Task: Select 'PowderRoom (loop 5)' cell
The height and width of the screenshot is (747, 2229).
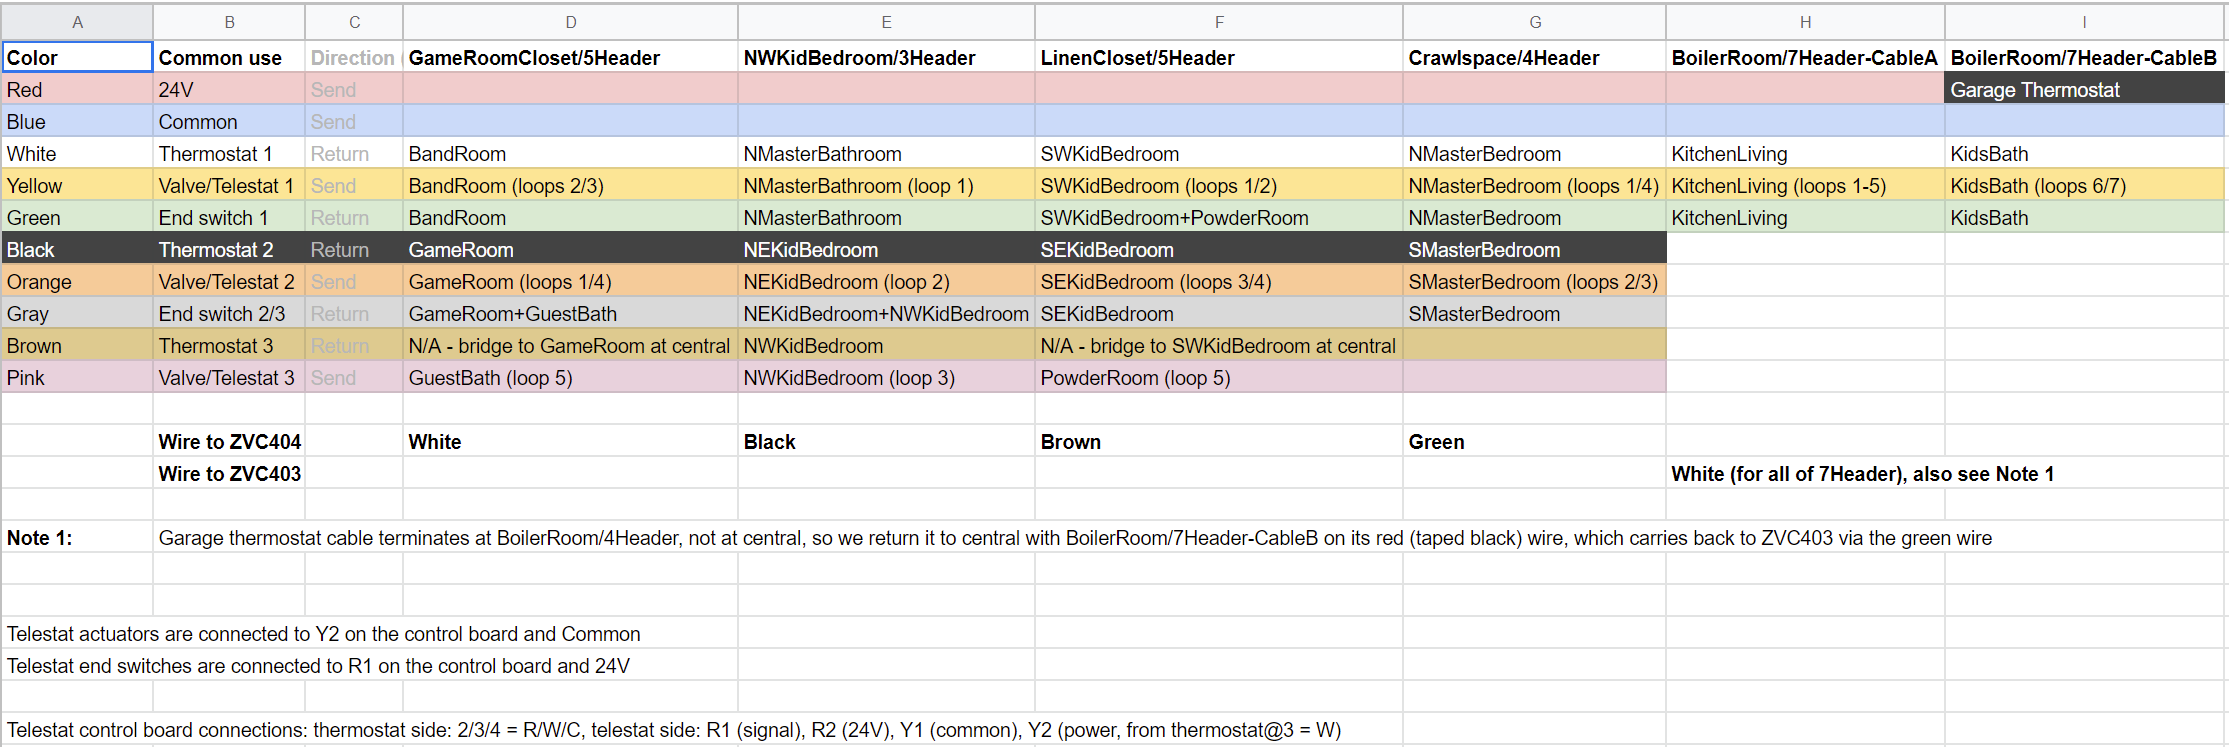Action: [x=1218, y=377]
